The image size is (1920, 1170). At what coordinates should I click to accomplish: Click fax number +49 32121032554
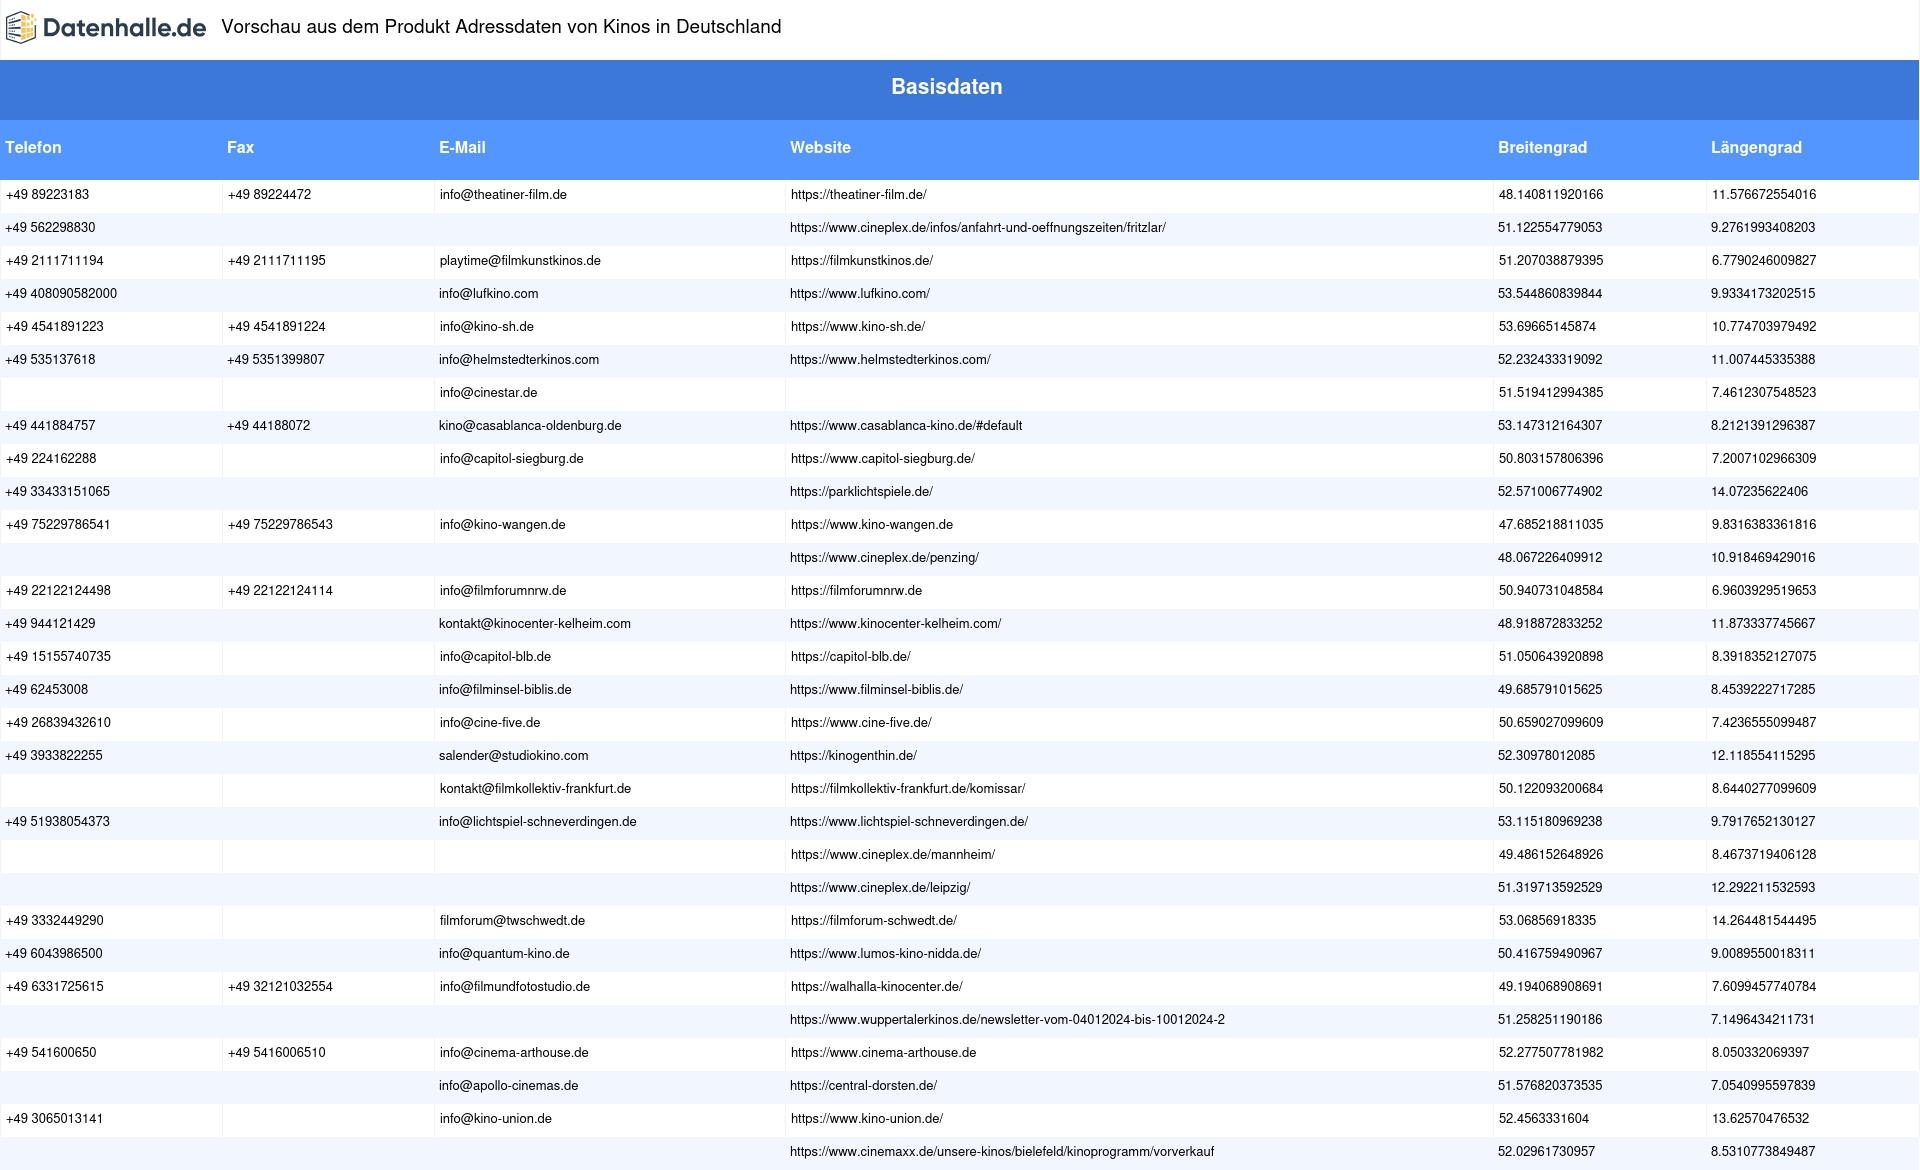280,987
